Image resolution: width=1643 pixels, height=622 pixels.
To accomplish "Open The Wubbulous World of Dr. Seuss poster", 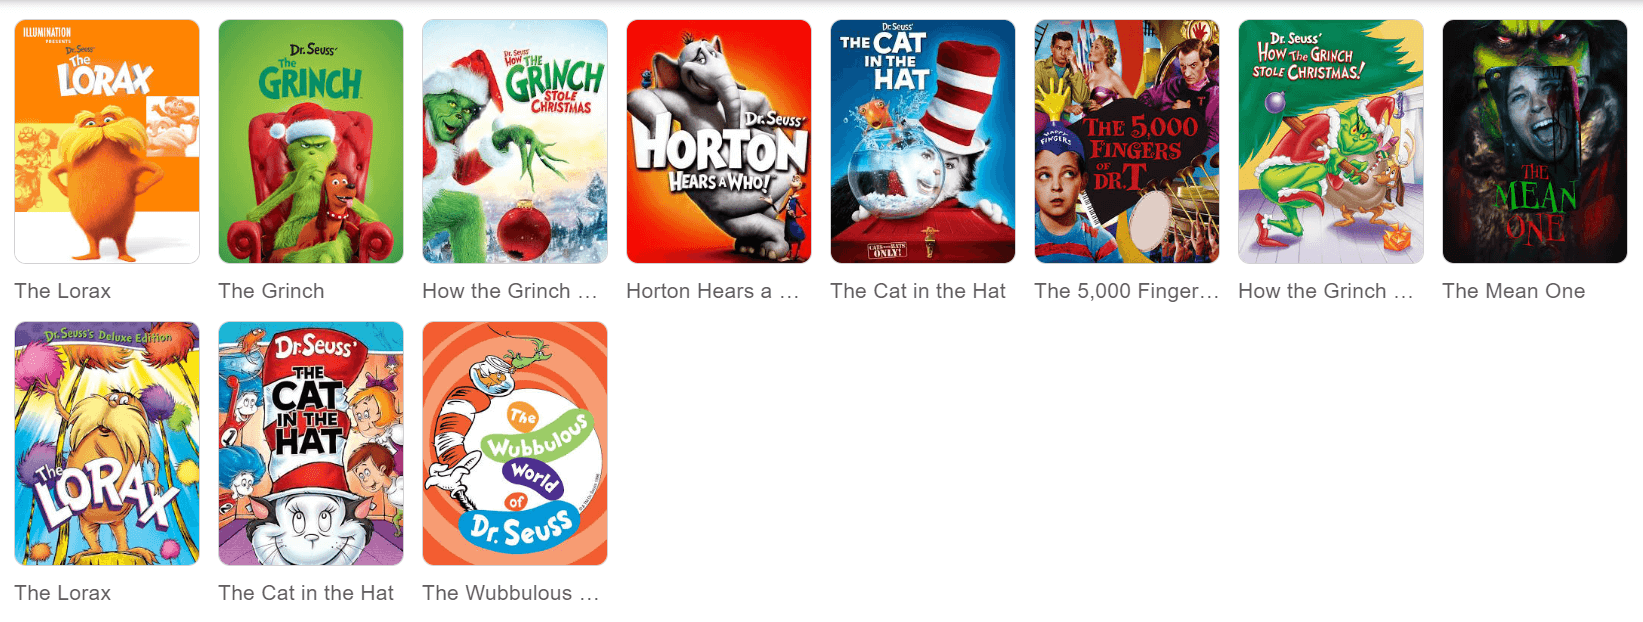I will 515,444.
